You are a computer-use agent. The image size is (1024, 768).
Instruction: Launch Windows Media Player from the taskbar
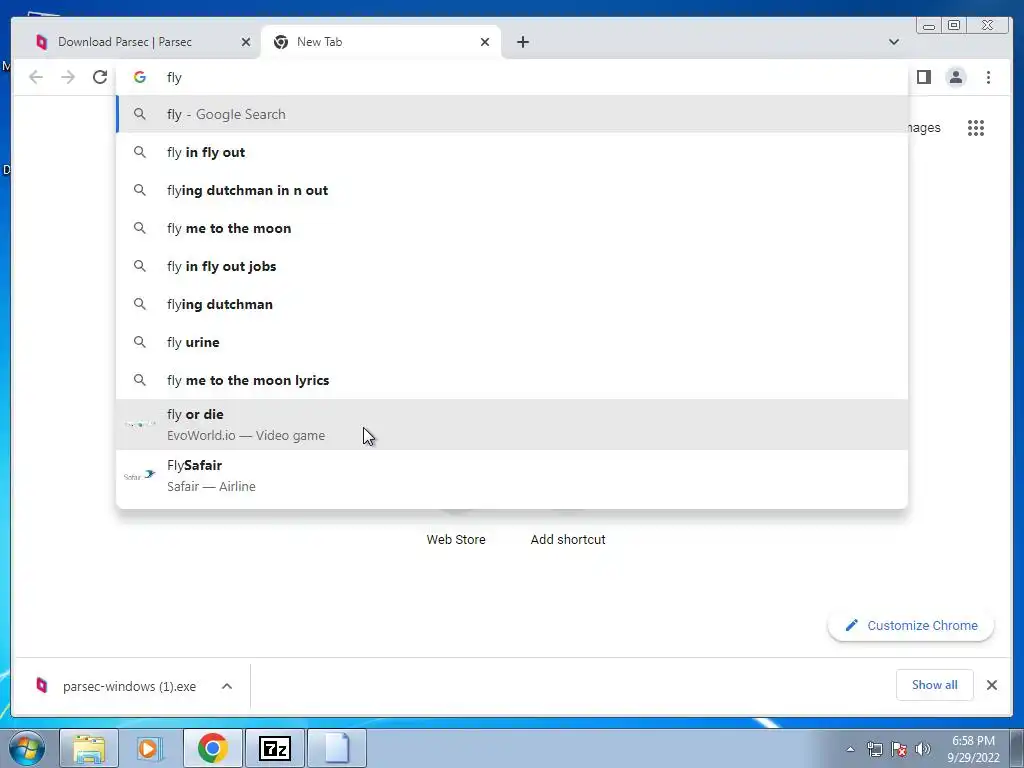pos(151,748)
